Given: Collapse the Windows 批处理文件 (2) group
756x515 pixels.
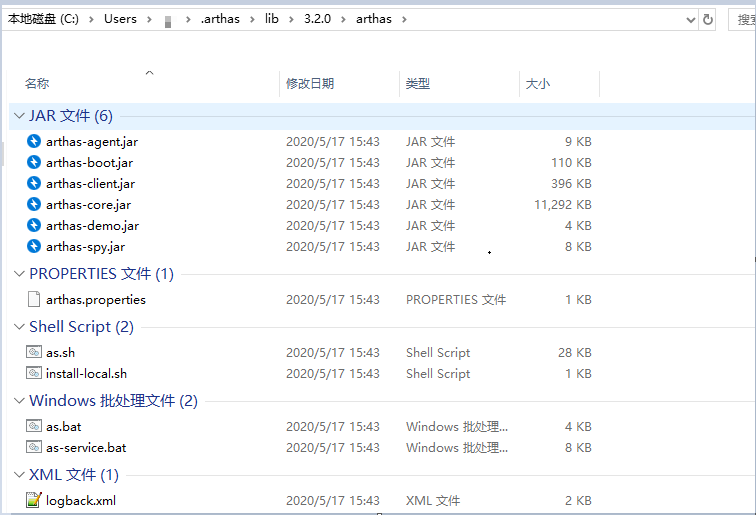Looking at the screenshot, I should coord(19,401).
